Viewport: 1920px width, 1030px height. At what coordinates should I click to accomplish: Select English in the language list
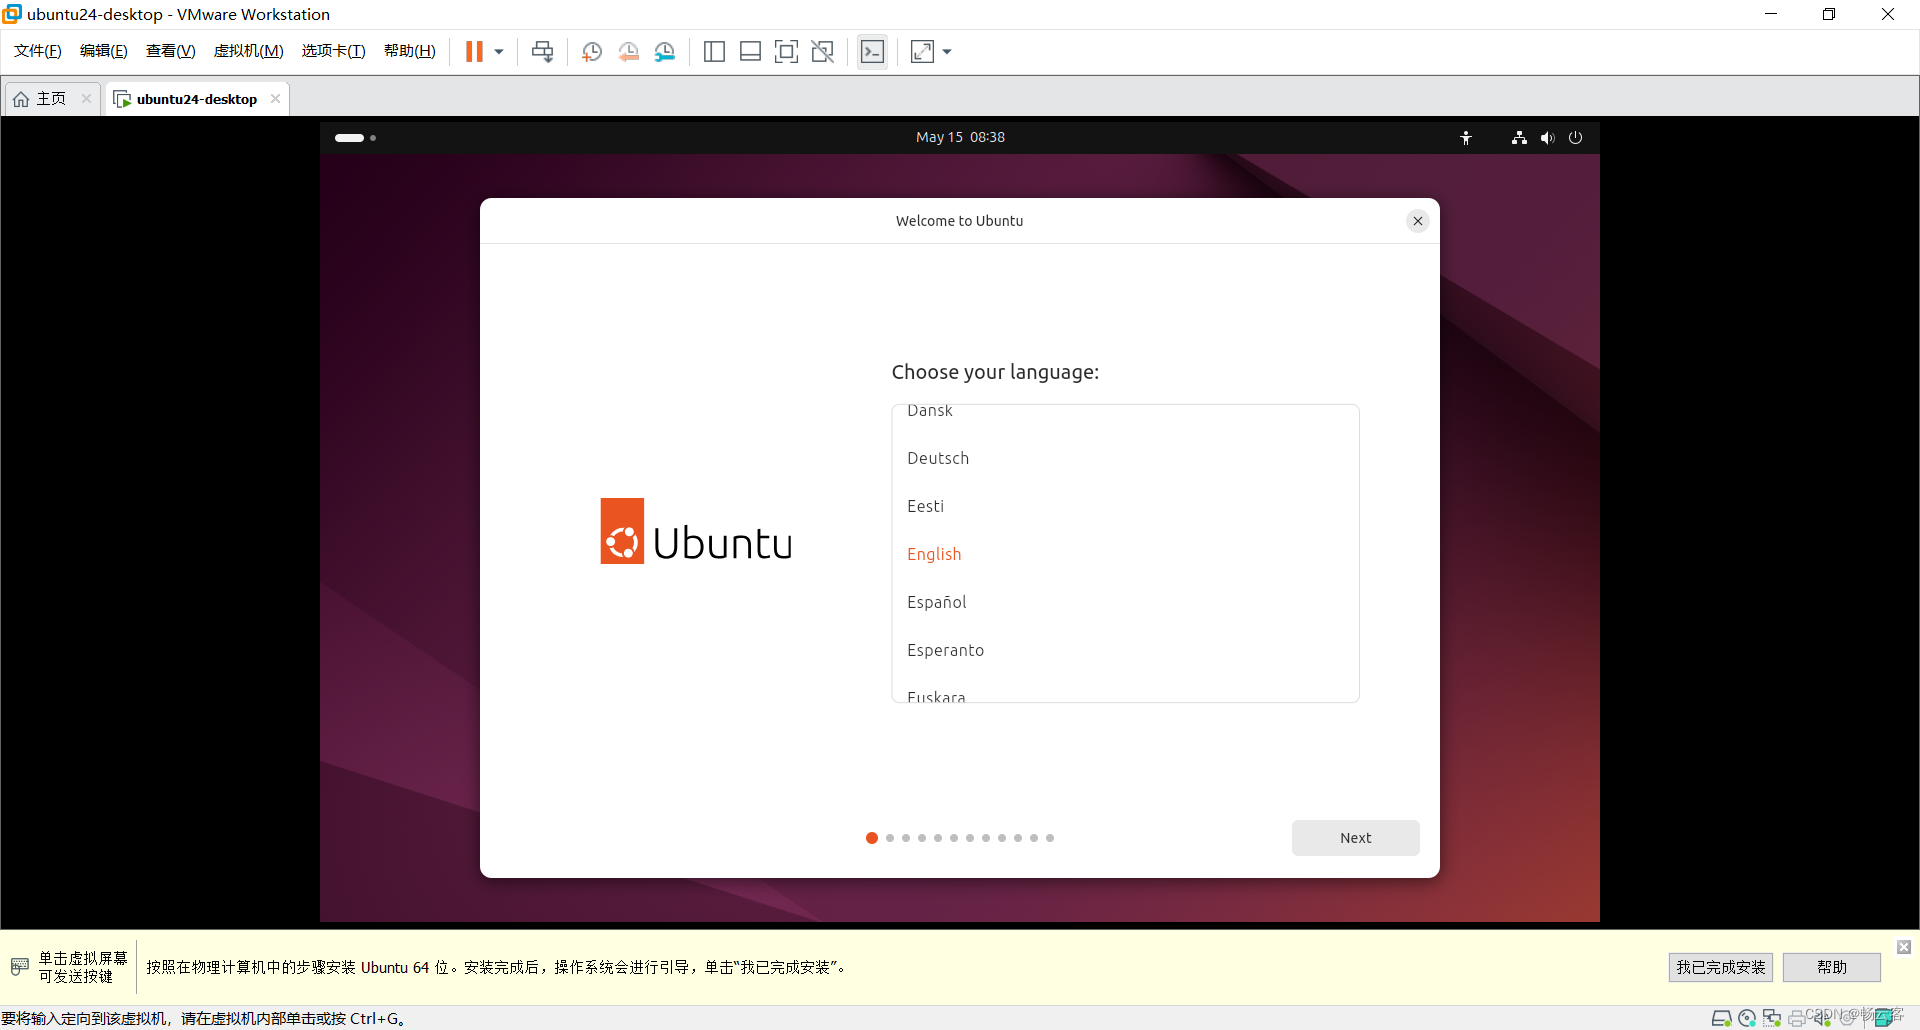(933, 554)
